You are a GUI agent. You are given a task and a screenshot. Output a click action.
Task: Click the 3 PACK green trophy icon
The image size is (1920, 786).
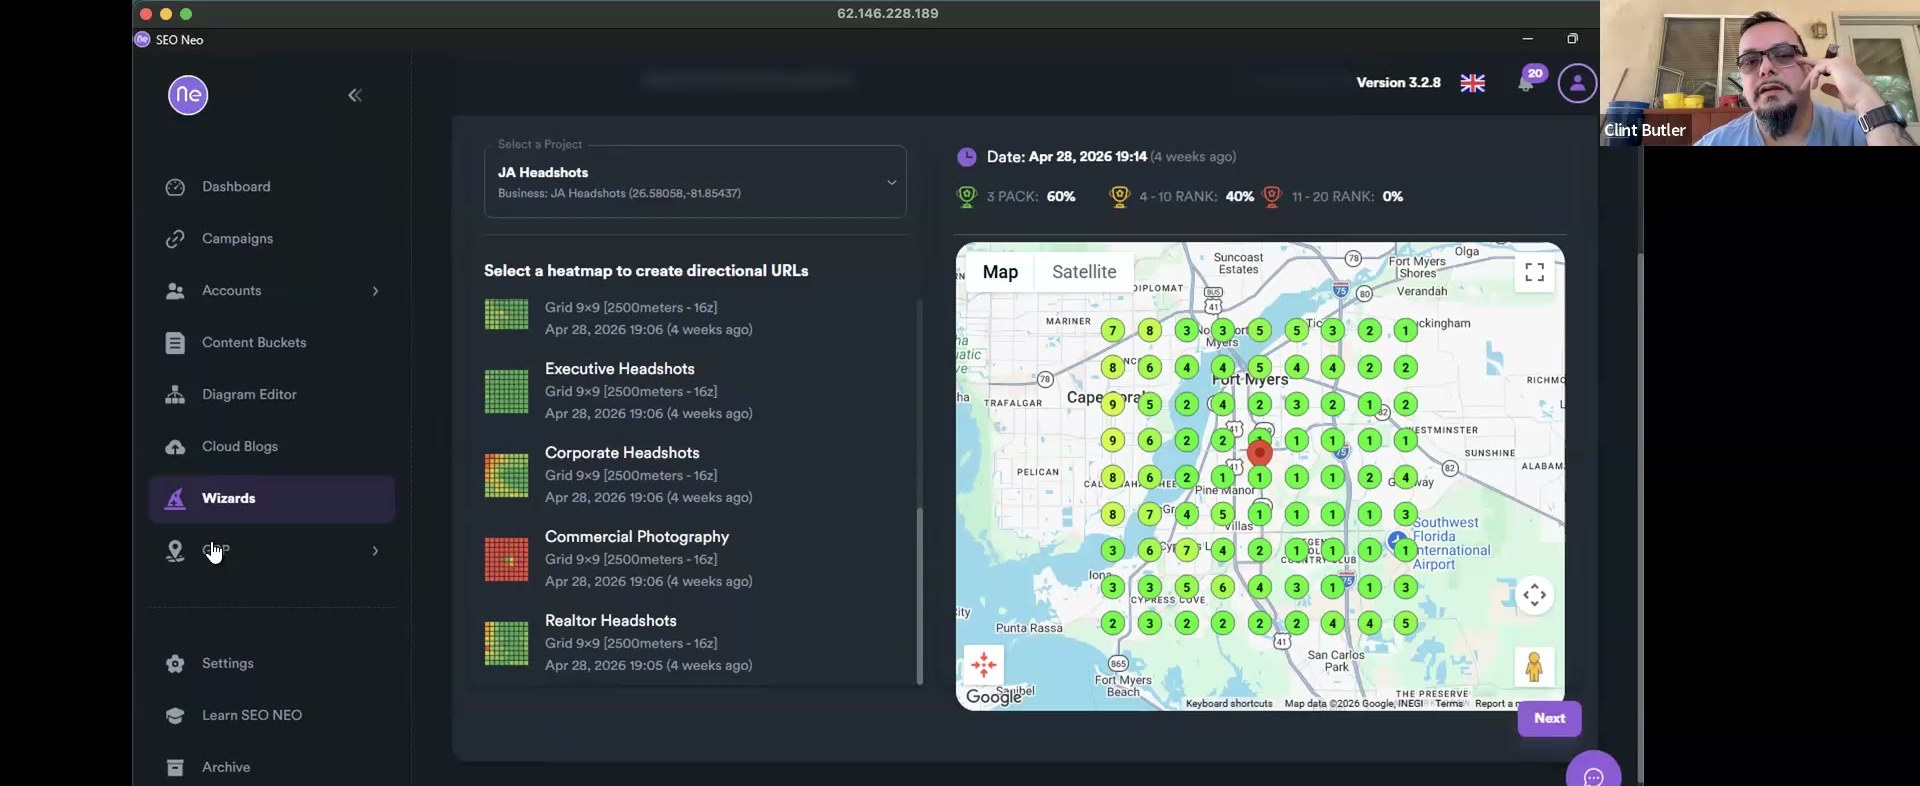click(967, 197)
